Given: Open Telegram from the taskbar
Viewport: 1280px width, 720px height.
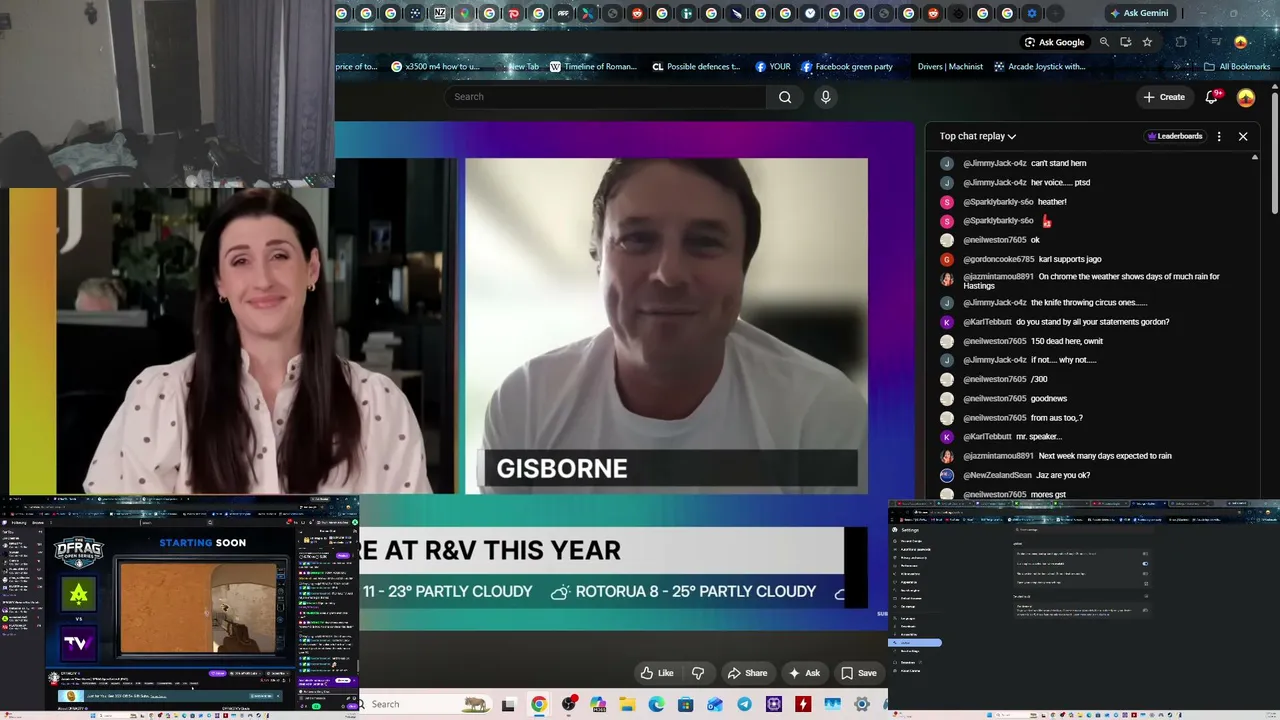Looking at the screenshot, I should [744, 704].
